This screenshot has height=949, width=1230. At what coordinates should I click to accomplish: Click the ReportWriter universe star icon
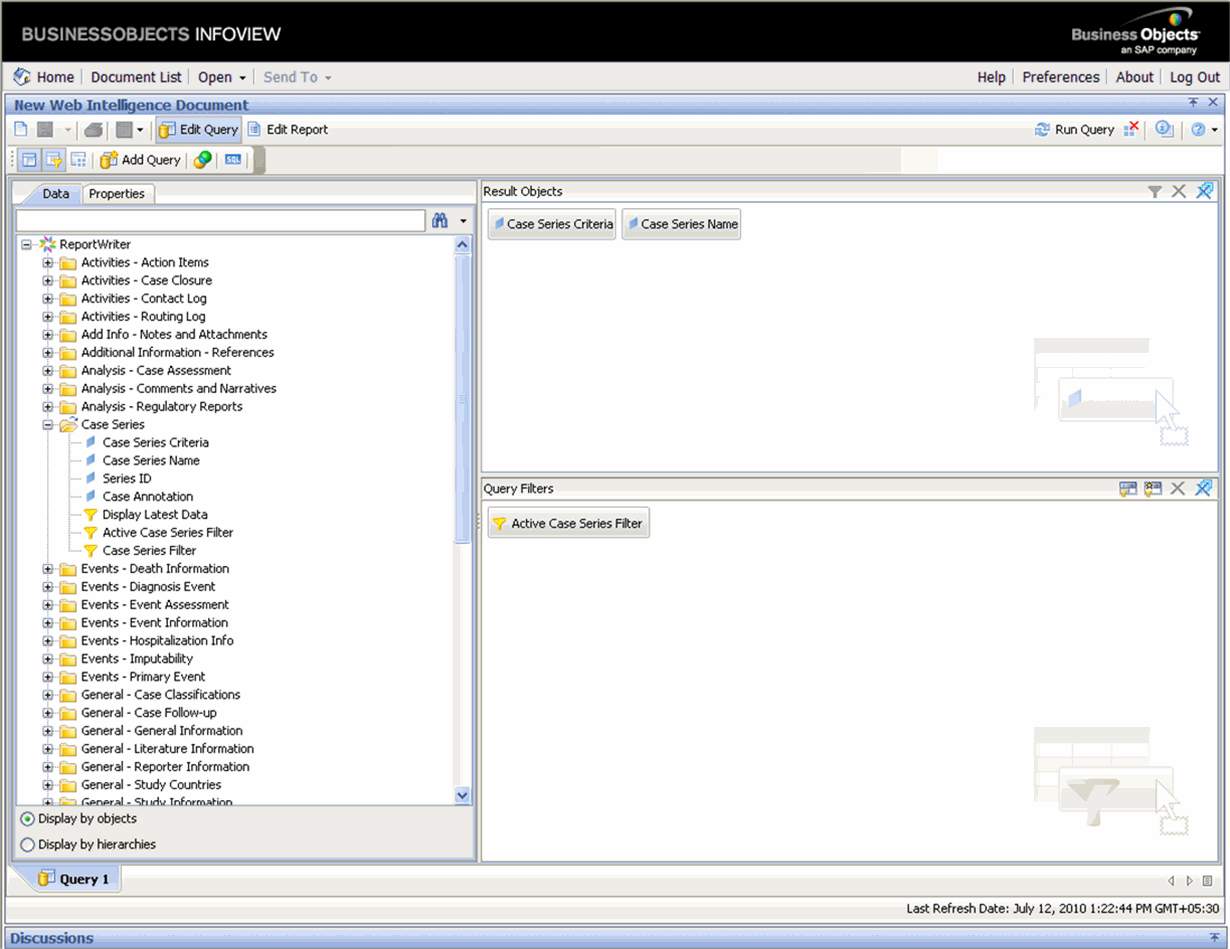coord(47,244)
